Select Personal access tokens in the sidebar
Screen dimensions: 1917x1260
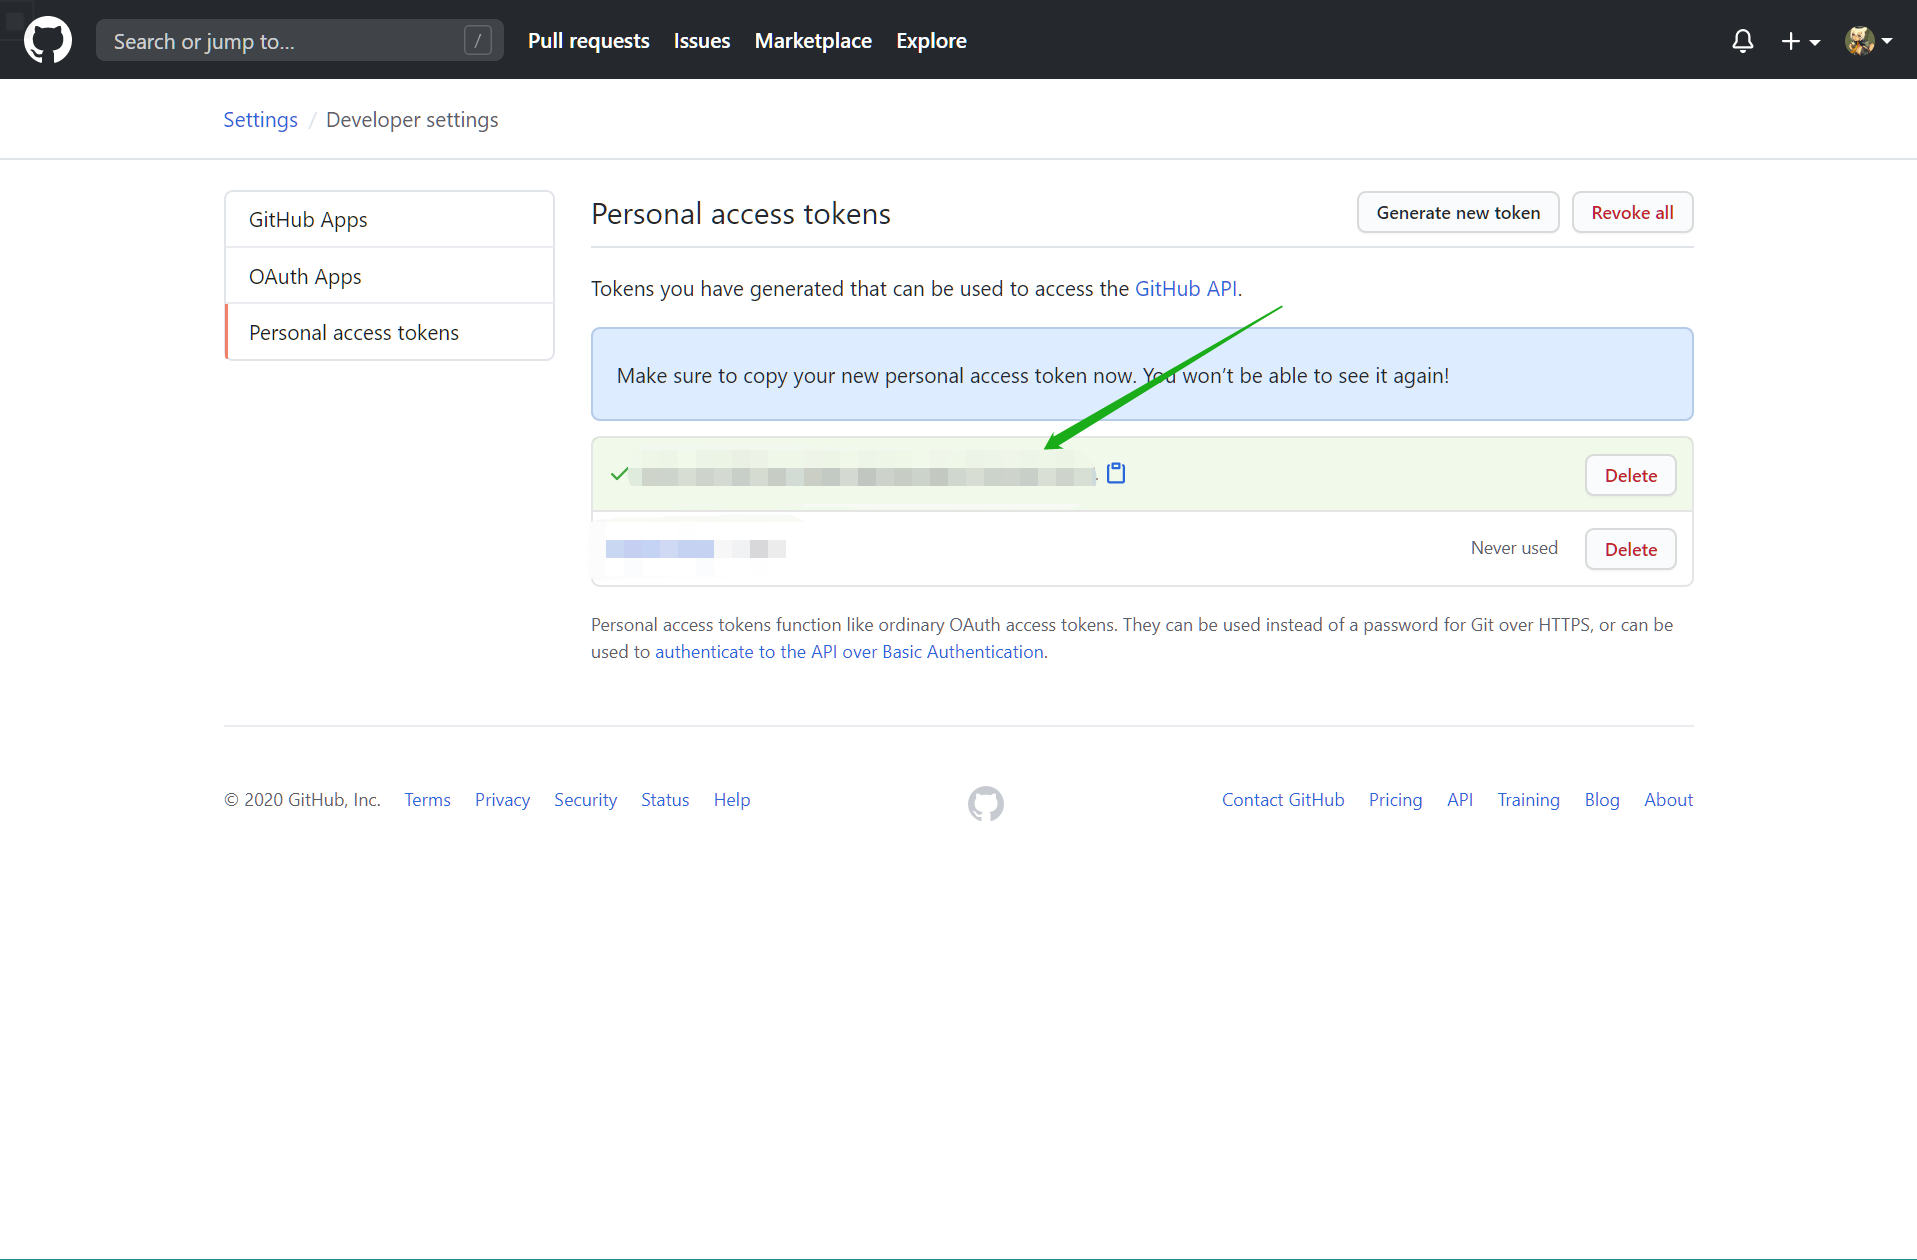pyautogui.click(x=390, y=332)
